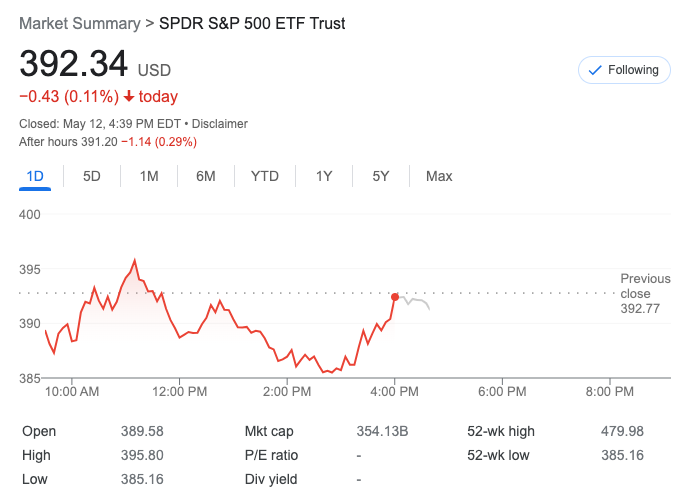686x499 pixels.
Task: Toggle the Following button
Action: (624, 70)
